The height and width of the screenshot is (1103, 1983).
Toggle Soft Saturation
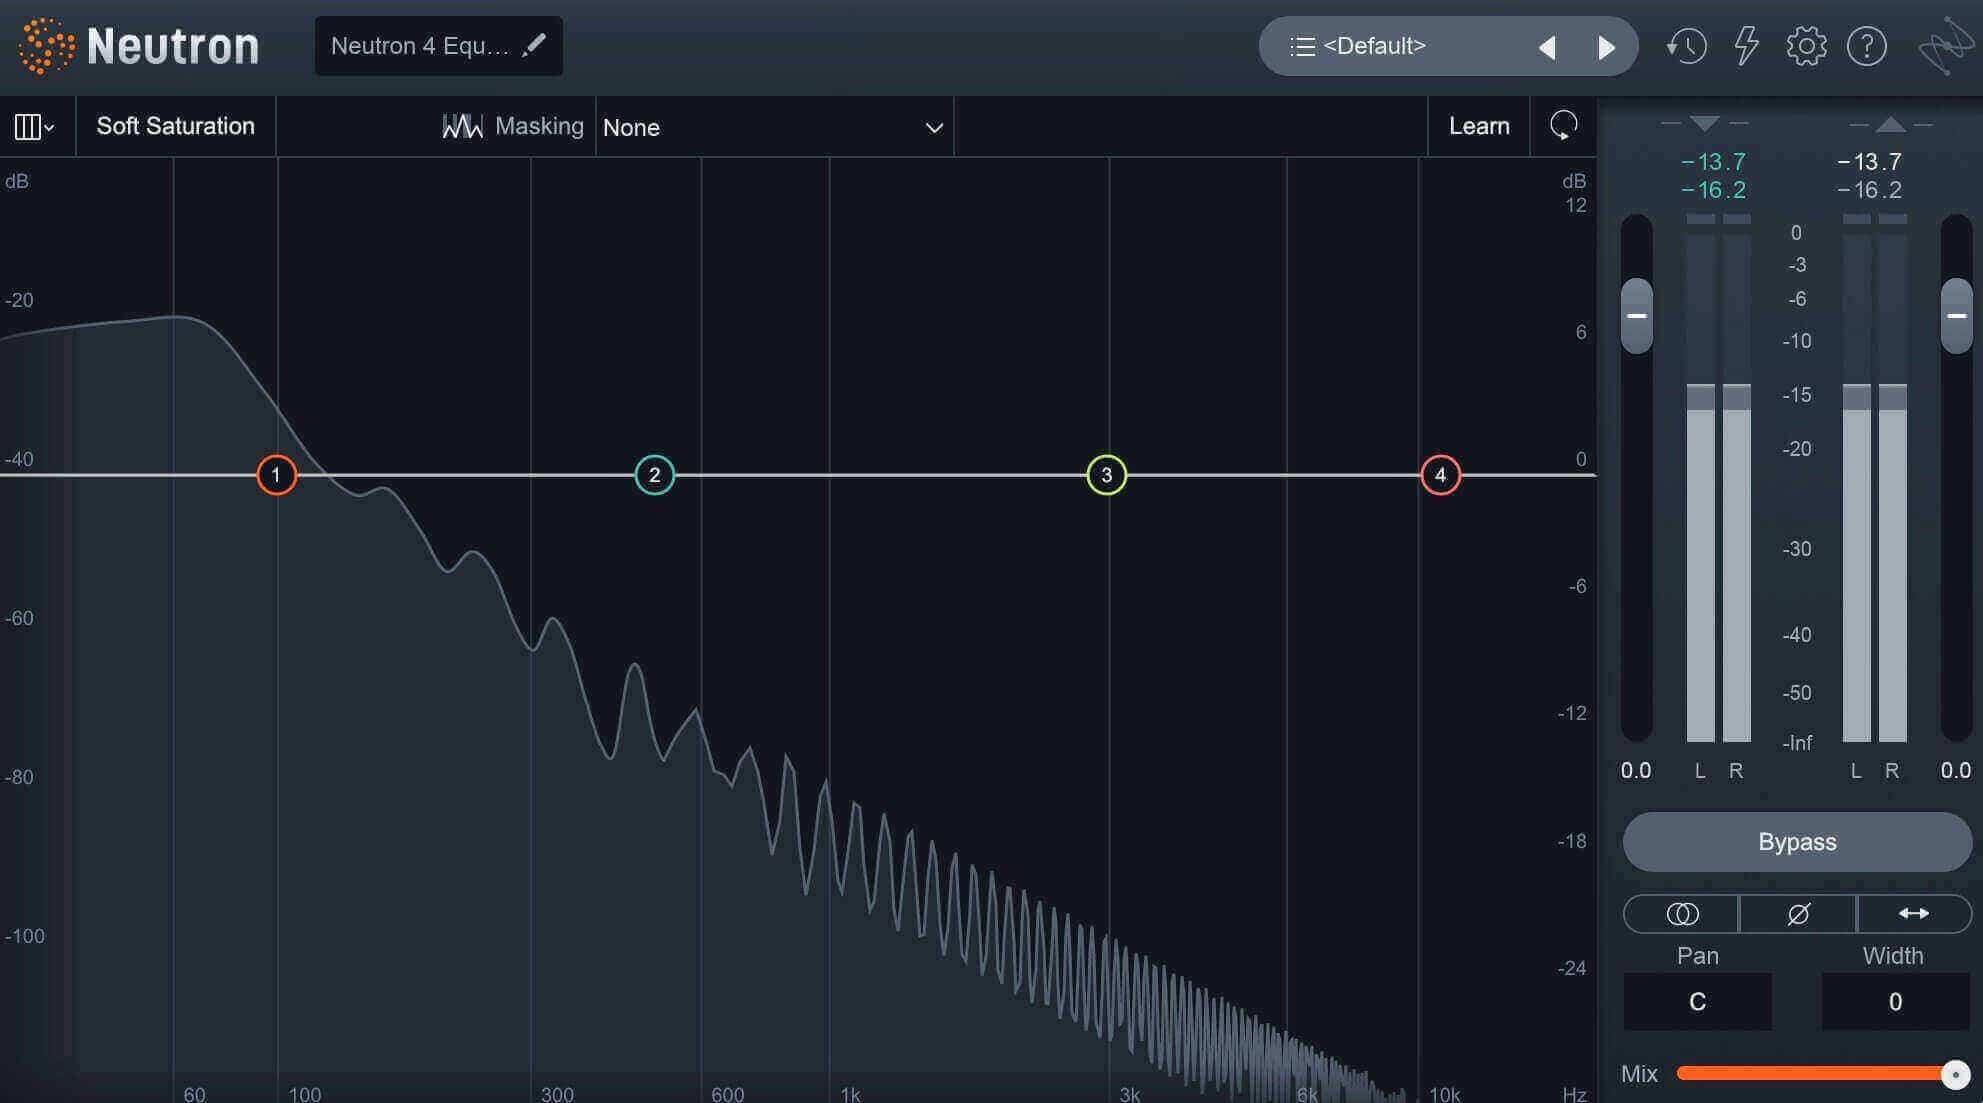pyautogui.click(x=175, y=126)
